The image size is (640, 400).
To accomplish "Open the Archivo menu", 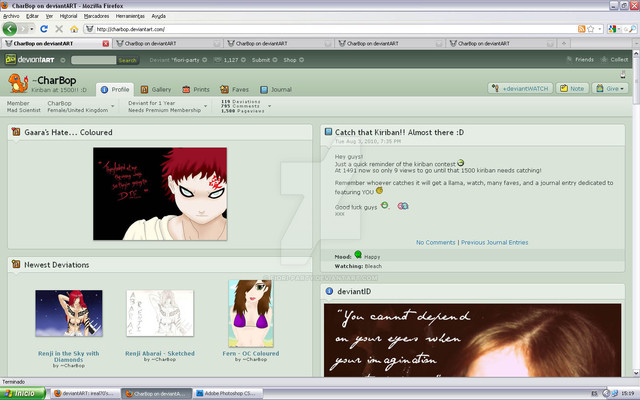I will click(11, 16).
